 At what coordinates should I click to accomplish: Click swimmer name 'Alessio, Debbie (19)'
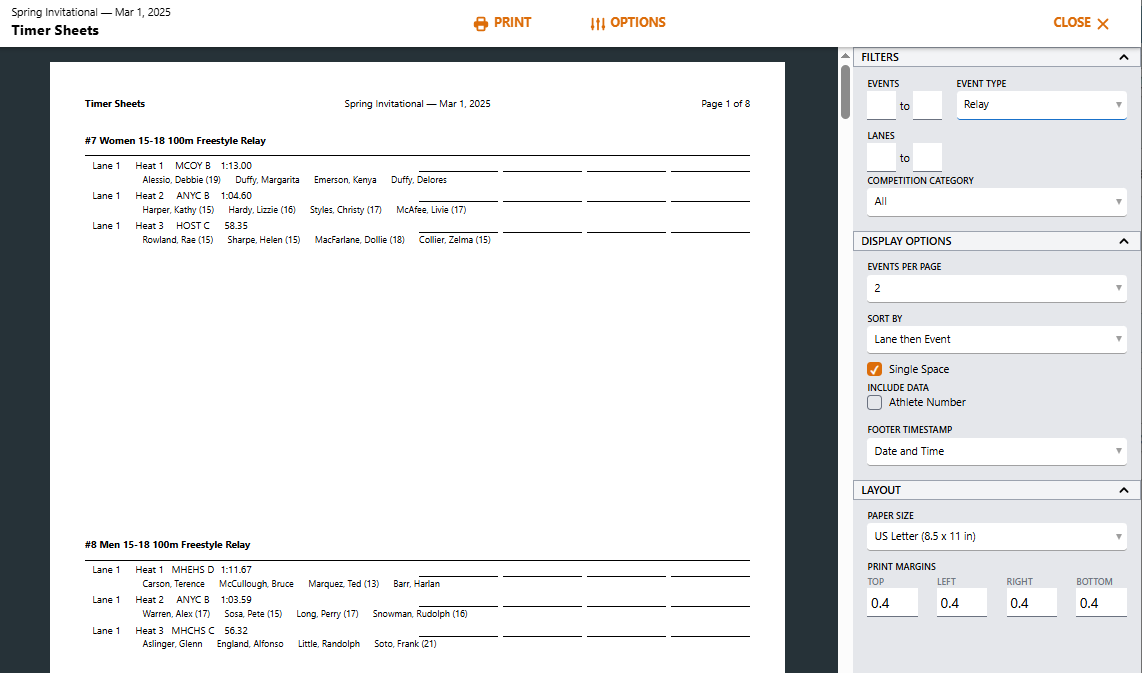pyautogui.click(x=181, y=180)
